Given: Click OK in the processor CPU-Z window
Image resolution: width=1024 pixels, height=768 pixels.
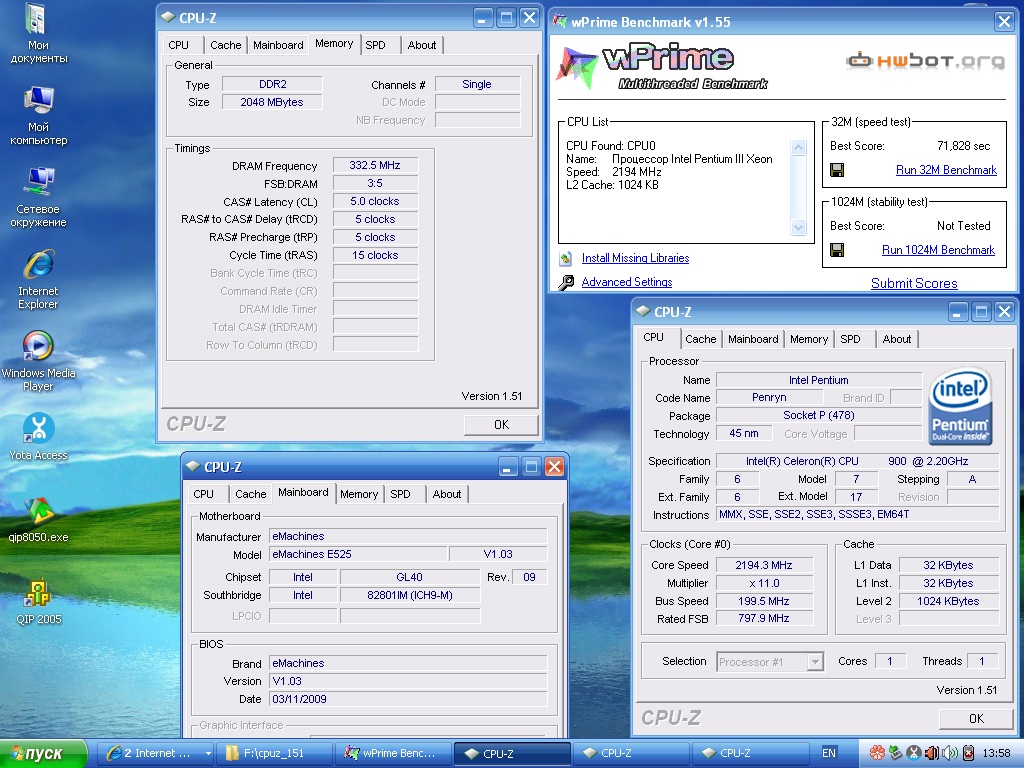Looking at the screenshot, I should [976, 719].
